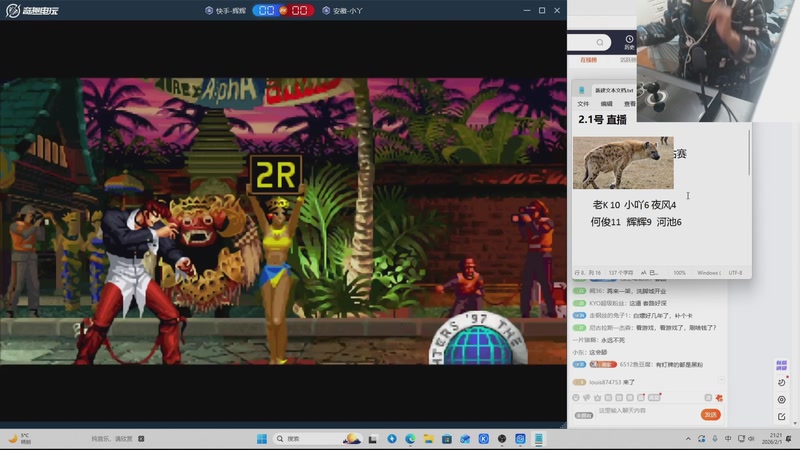The image size is (800, 450).
Task: Click the red right-player score counter
Action: coord(299,10)
